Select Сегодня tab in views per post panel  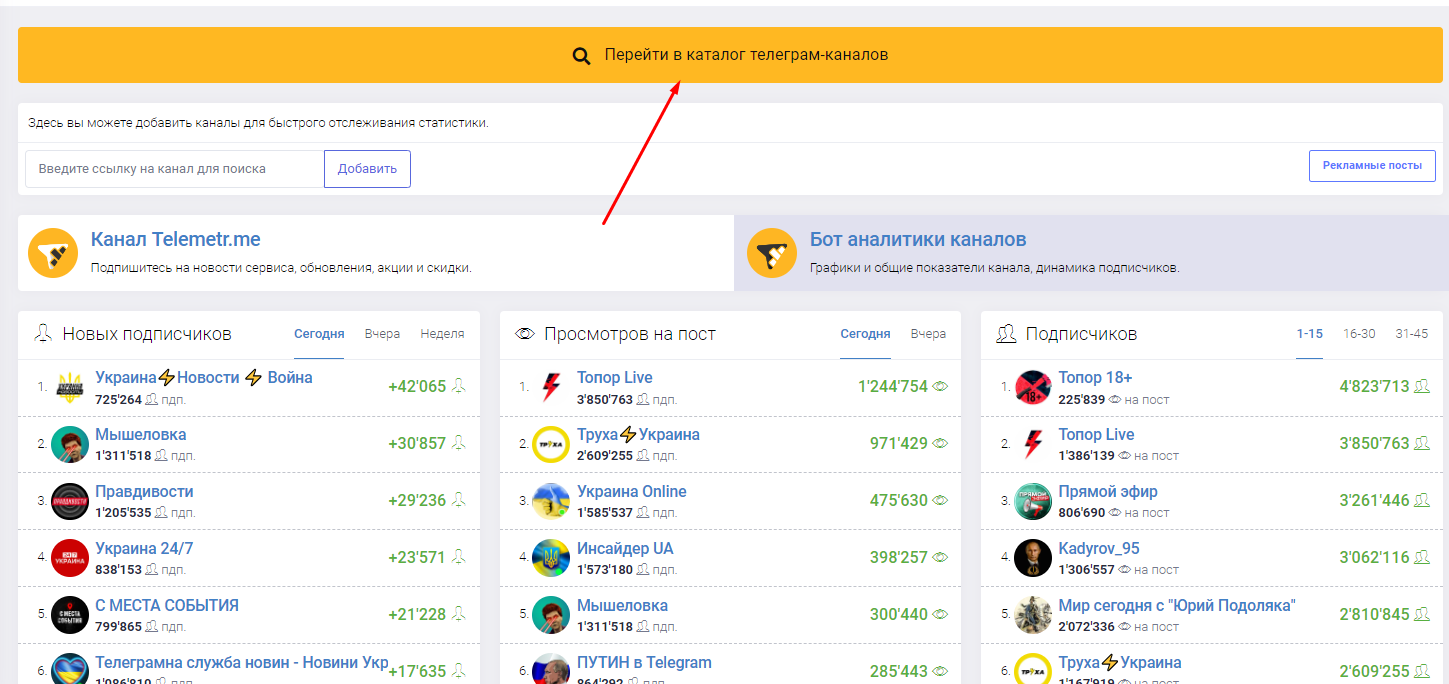[x=865, y=334]
